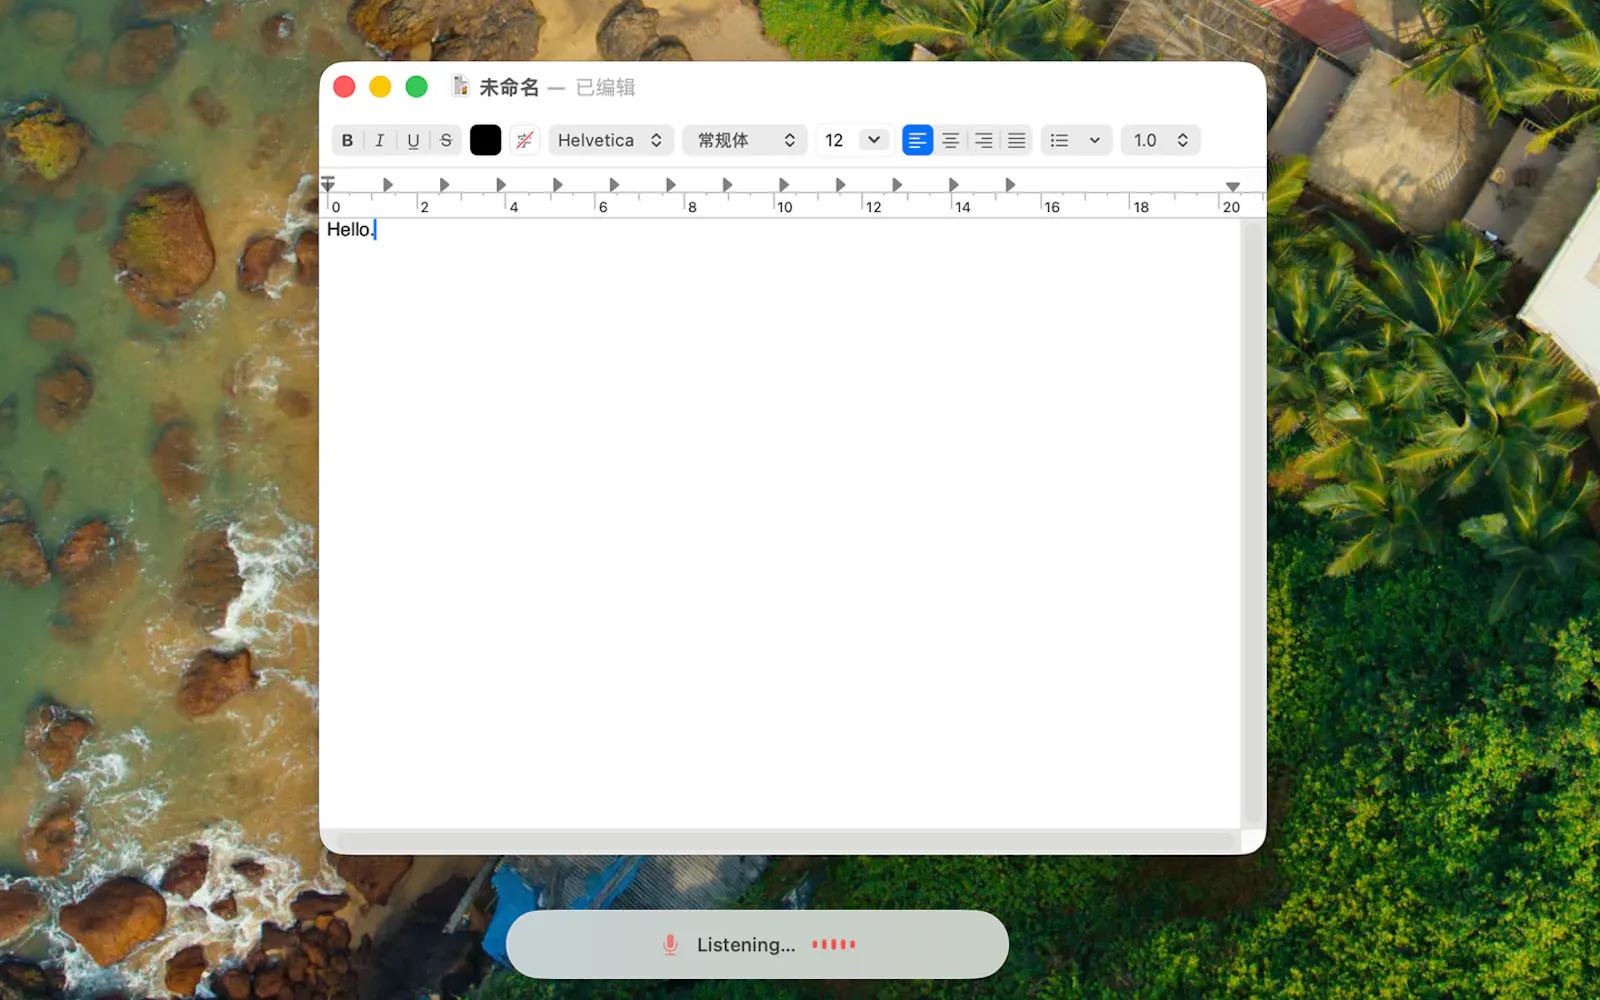Click the Hello. text in document
Viewport: 1600px width, 1000px height.
pyautogui.click(x=349, y=230)
